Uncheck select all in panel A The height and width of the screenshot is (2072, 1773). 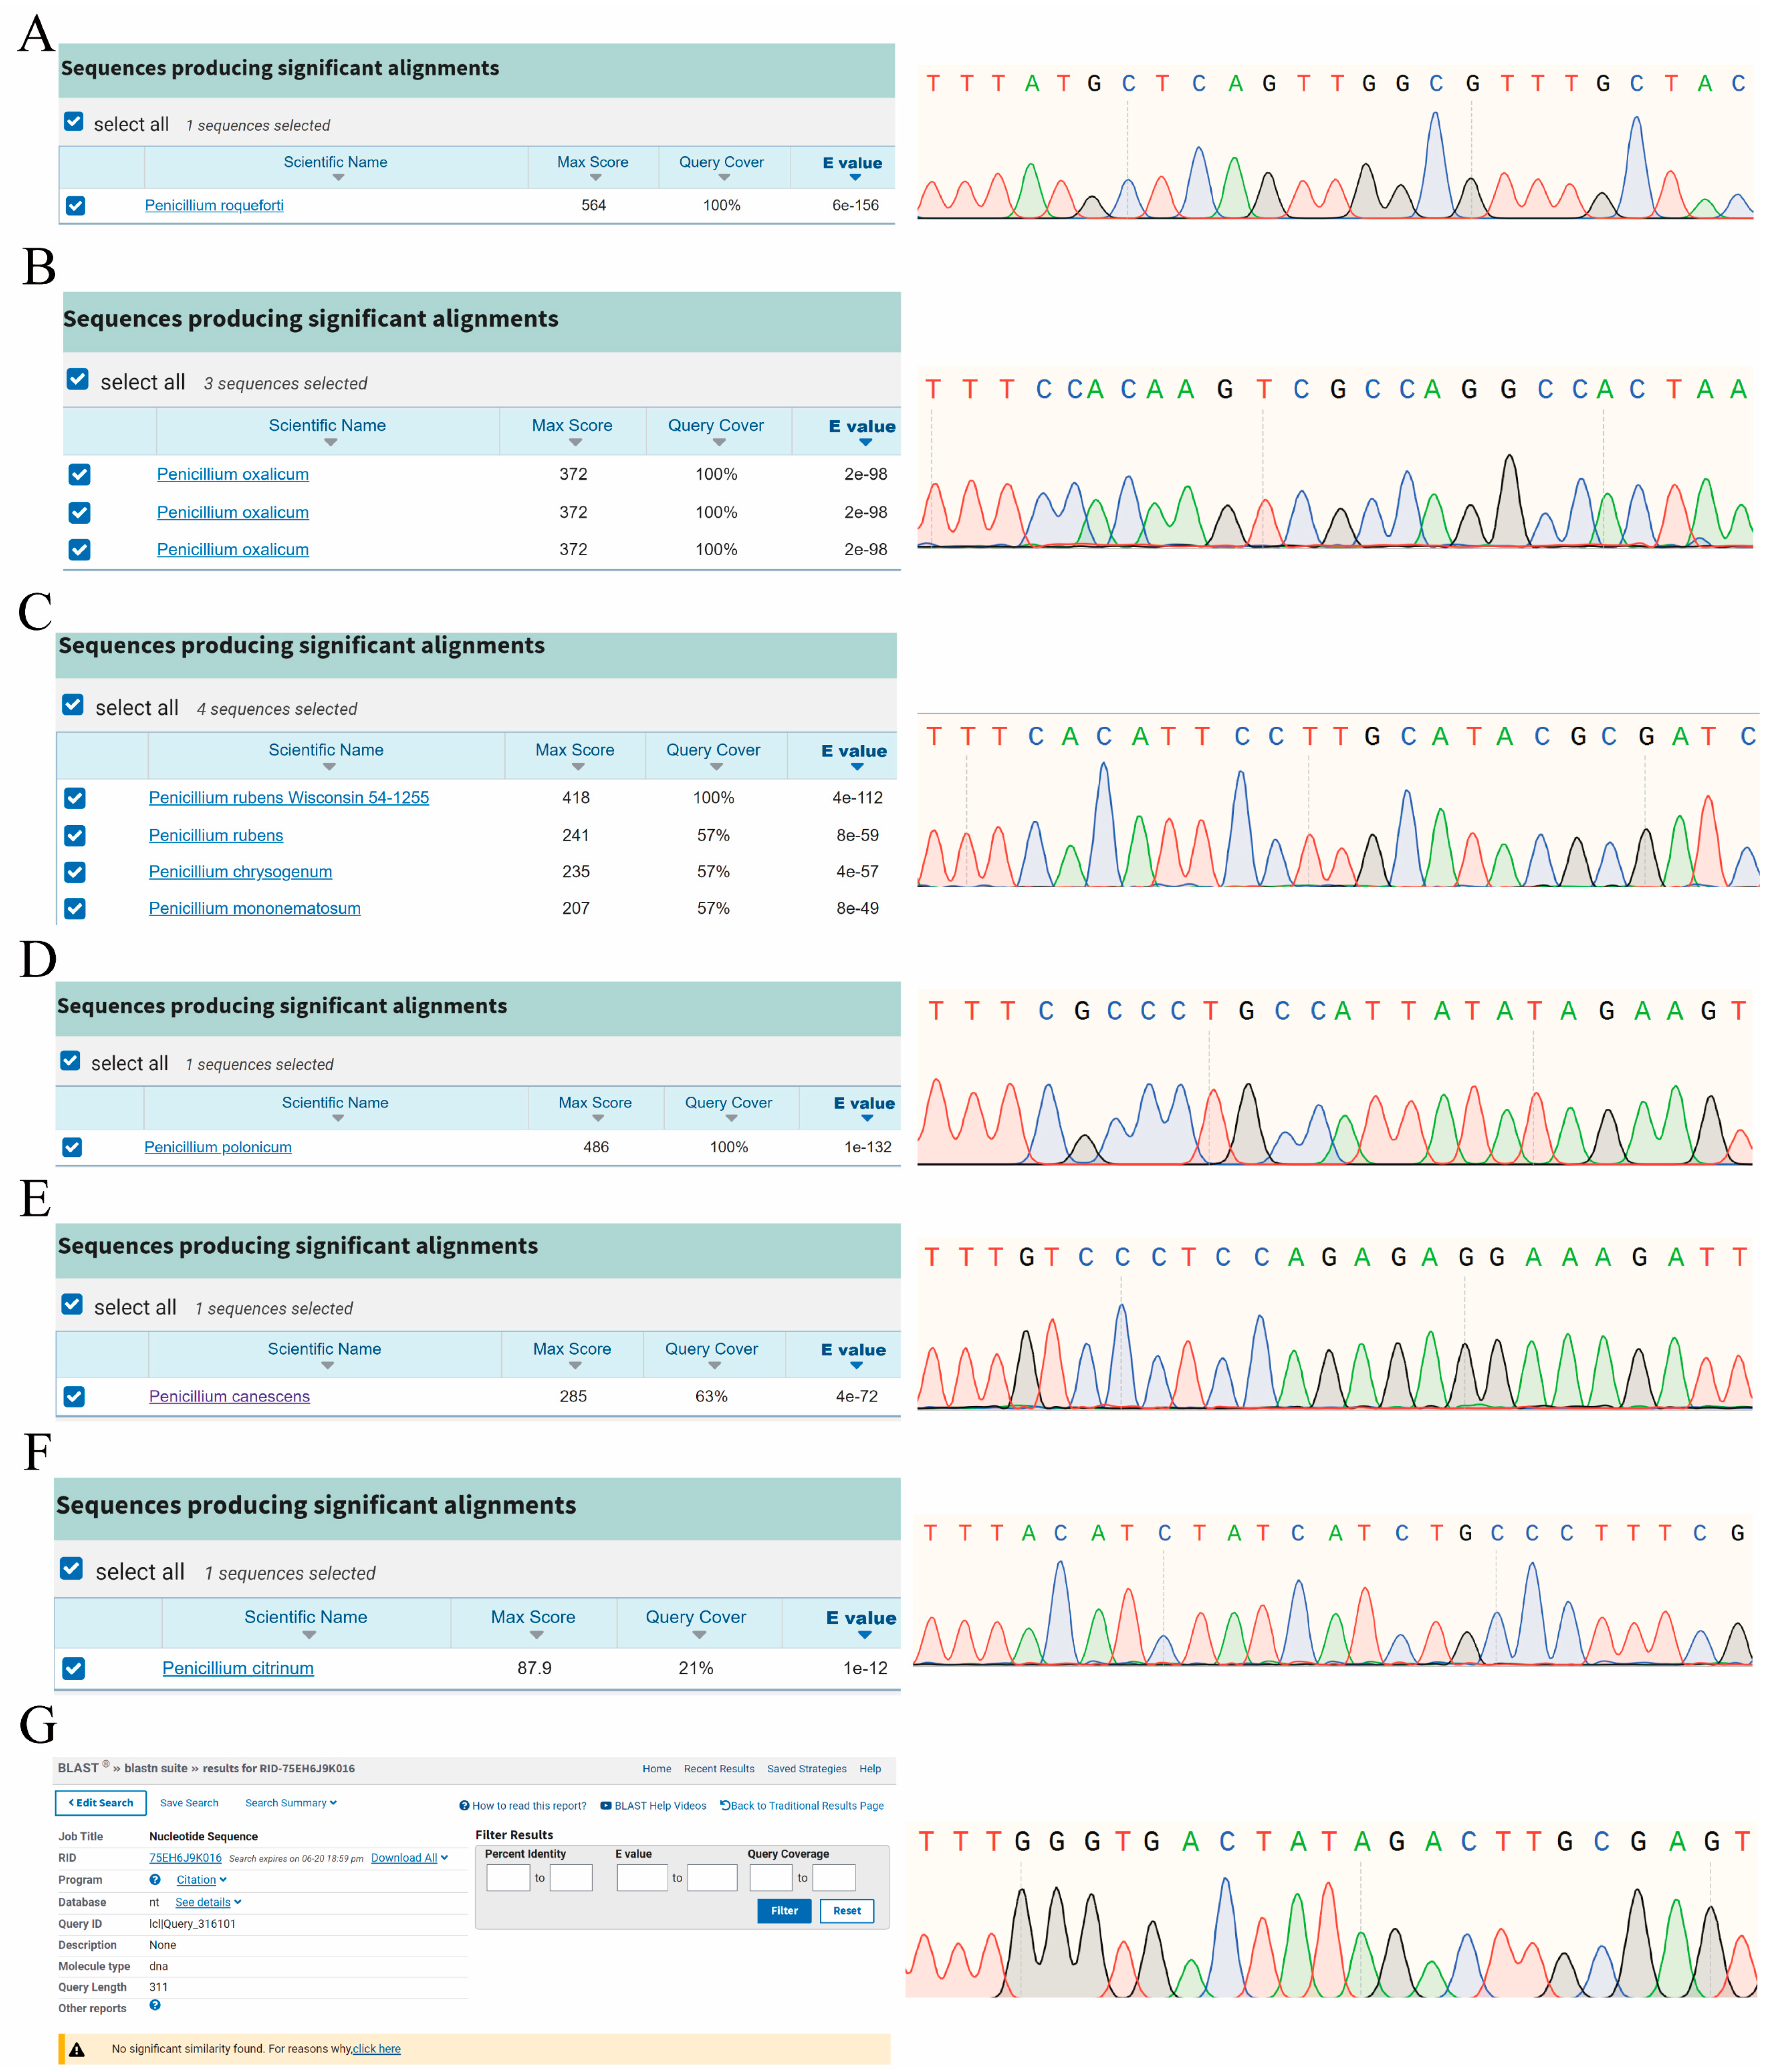(x=74, y=122)
